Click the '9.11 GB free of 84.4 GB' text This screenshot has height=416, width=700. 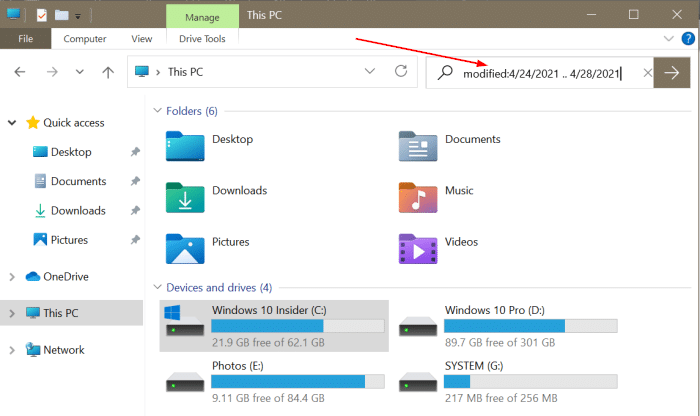(268, 398)
